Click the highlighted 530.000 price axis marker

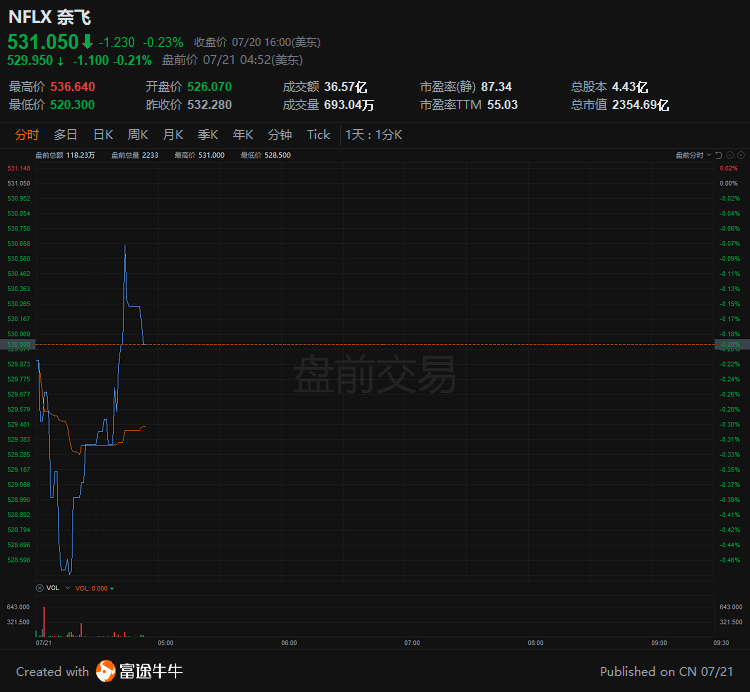click(17, 344)
